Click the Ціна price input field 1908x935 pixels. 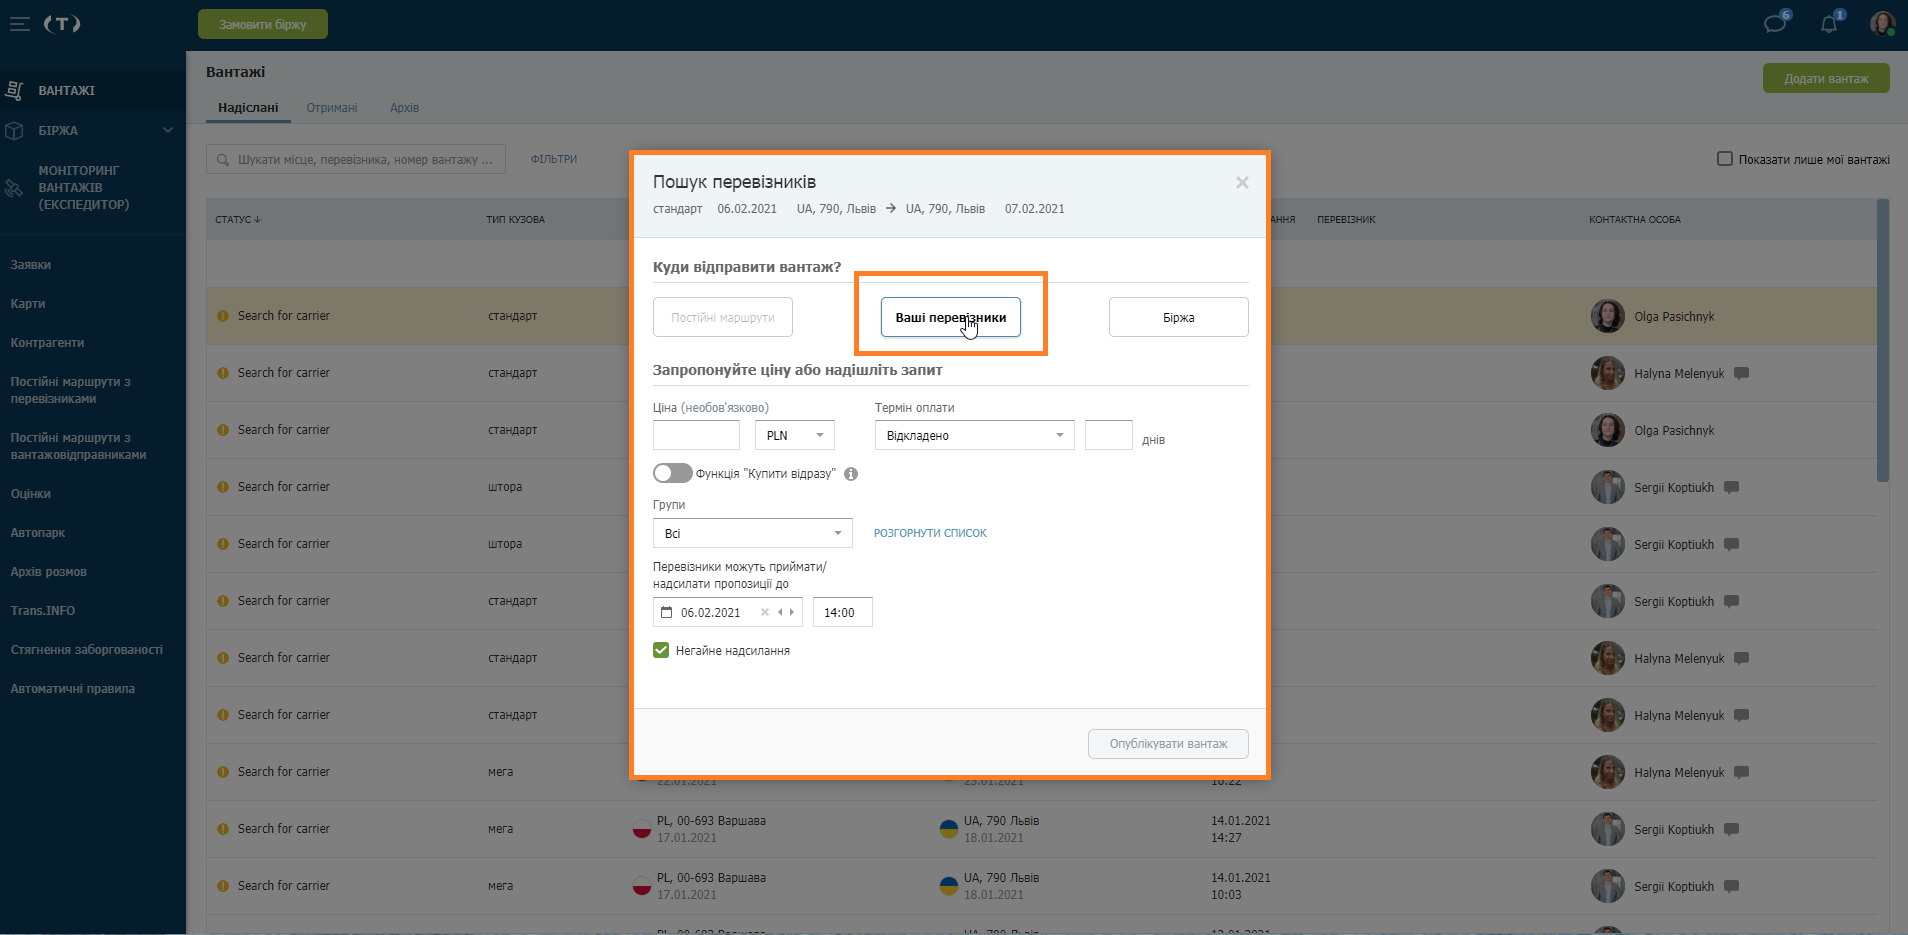(696, 435)
